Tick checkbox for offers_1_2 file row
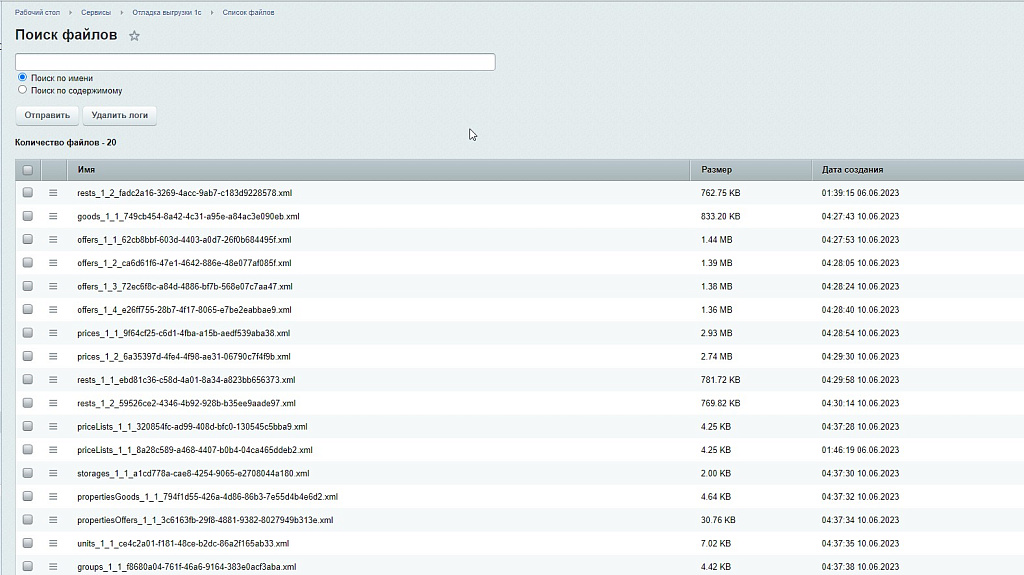 click(x=28, y=263)
